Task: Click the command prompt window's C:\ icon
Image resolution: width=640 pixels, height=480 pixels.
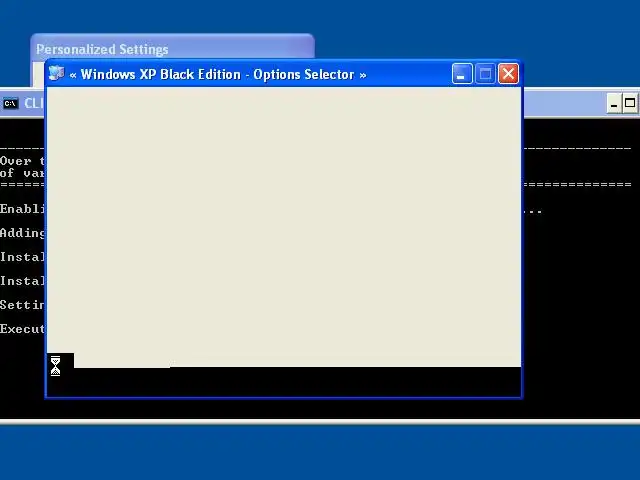Action: tap(11, 103)
